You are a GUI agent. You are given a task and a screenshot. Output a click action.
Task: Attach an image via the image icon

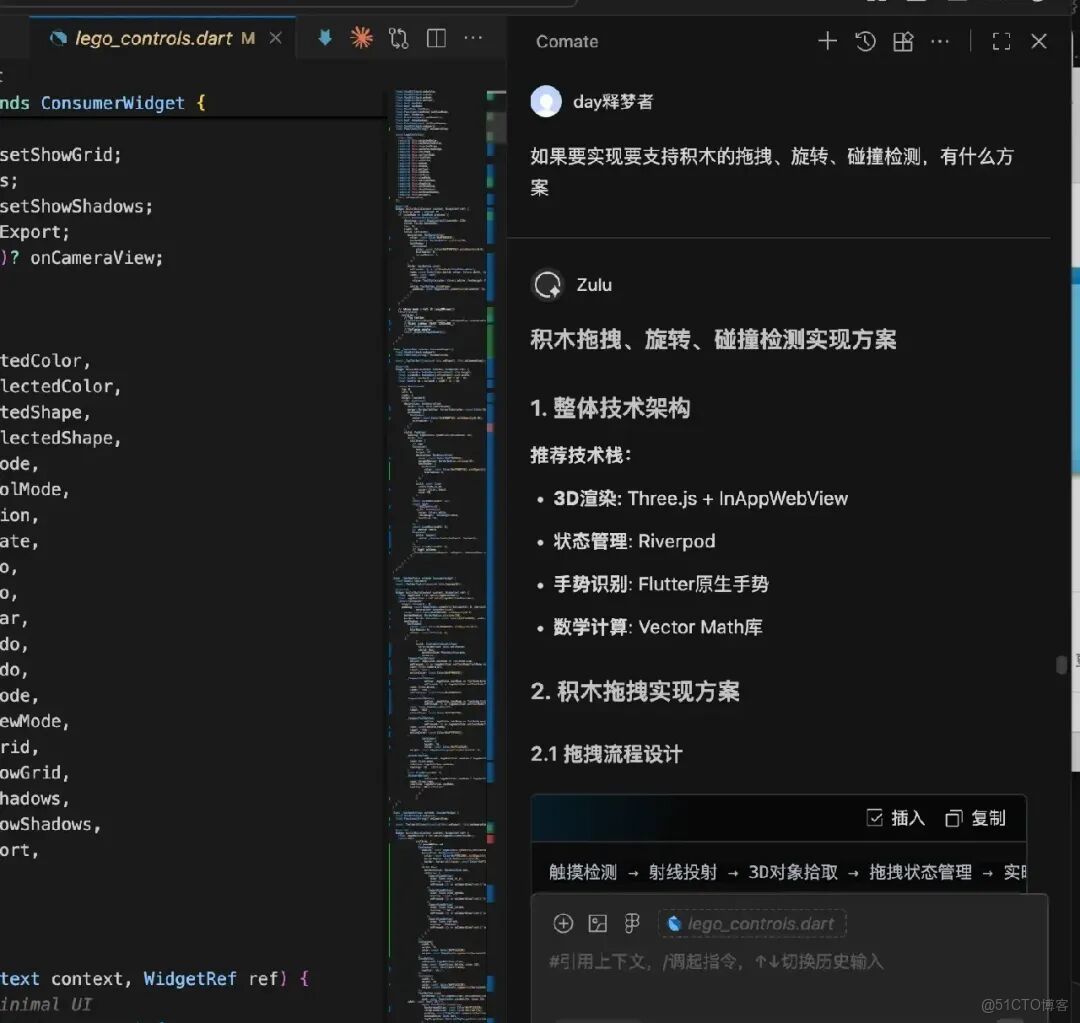[x=598, y=923]
